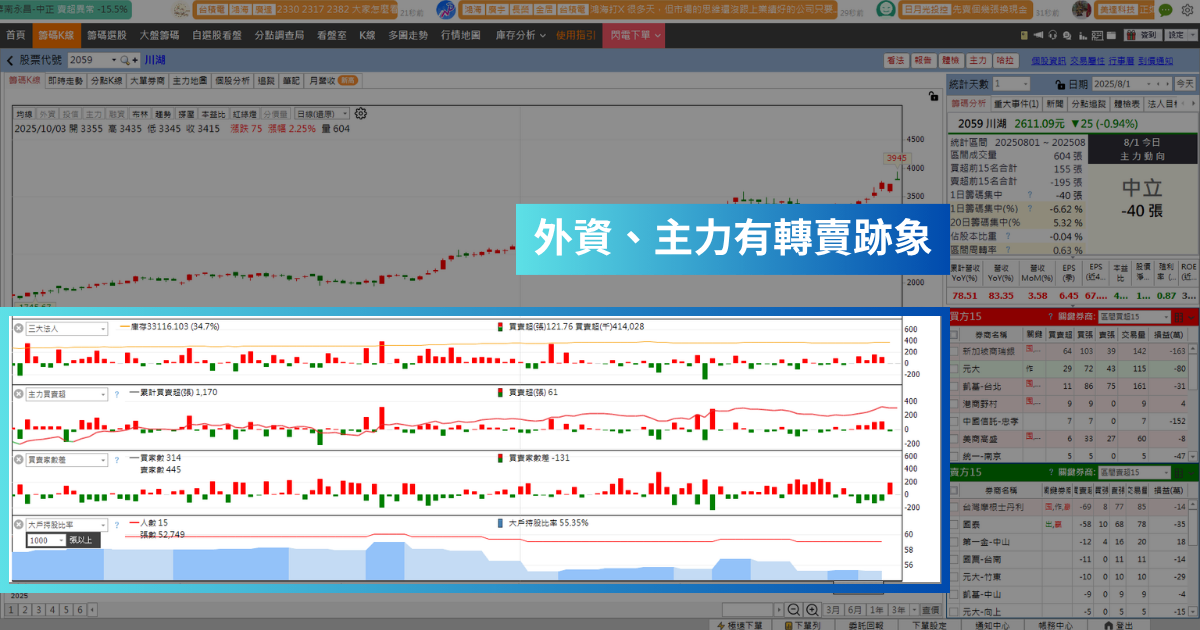Click the 今天 button
The height and width of the screenshot is (630, 1200).
[x=1184, y=84]
